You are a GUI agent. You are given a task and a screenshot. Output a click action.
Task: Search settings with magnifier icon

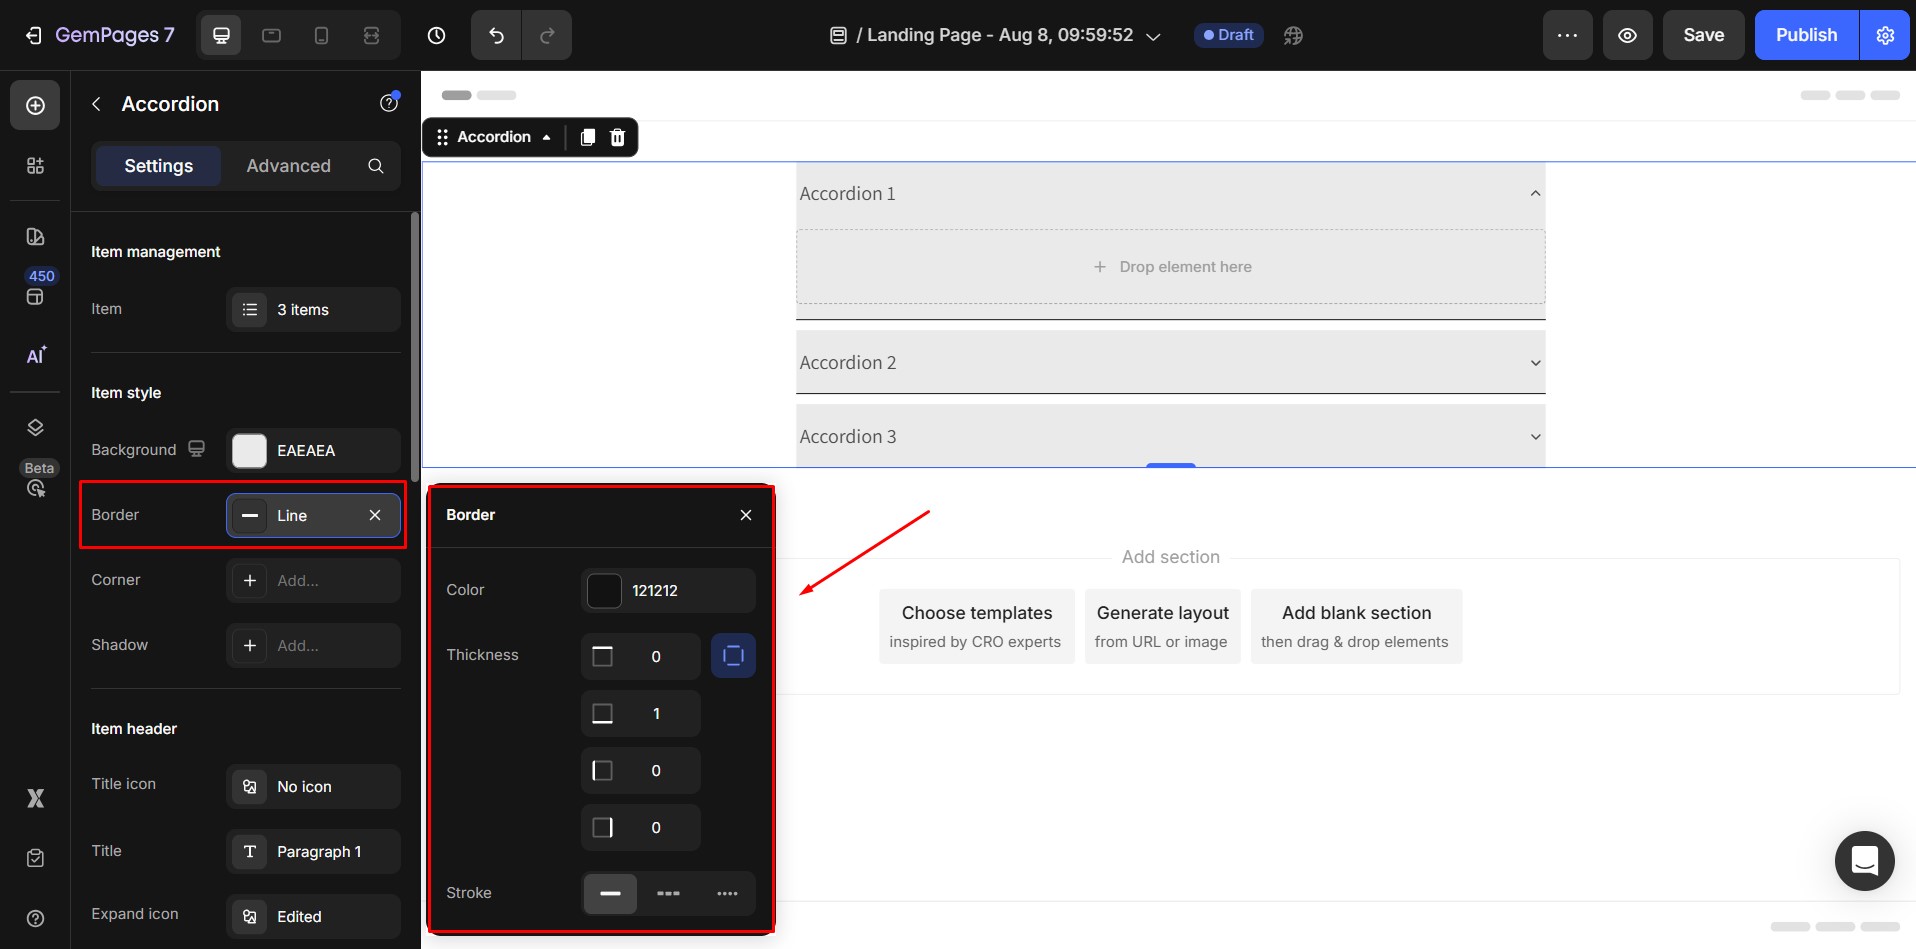(x=376, y=166)
